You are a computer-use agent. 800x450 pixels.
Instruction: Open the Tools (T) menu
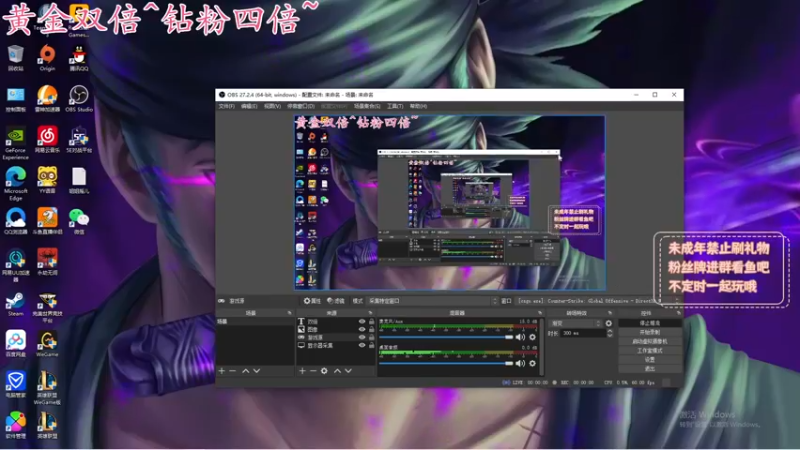(395, 106)
